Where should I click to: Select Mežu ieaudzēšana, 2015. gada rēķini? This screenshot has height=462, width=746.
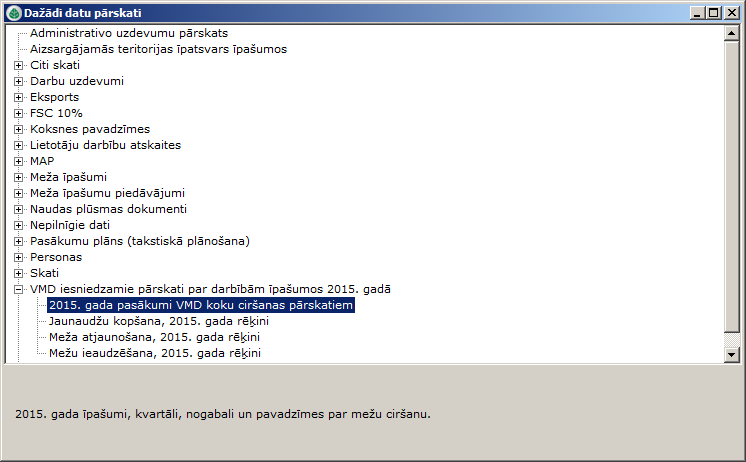click(x=154, y=353)
